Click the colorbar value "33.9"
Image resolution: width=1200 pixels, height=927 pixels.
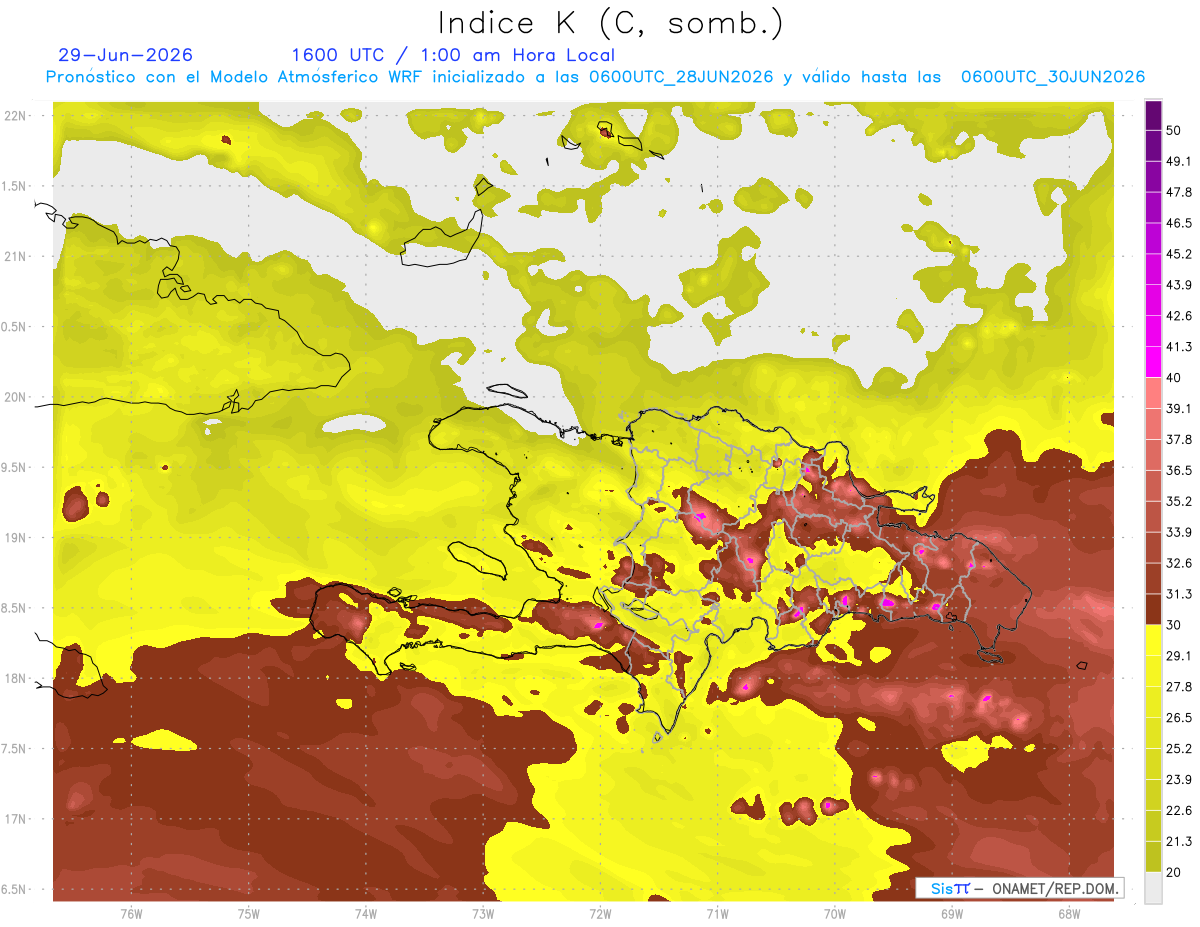(x=1179, y=532)
